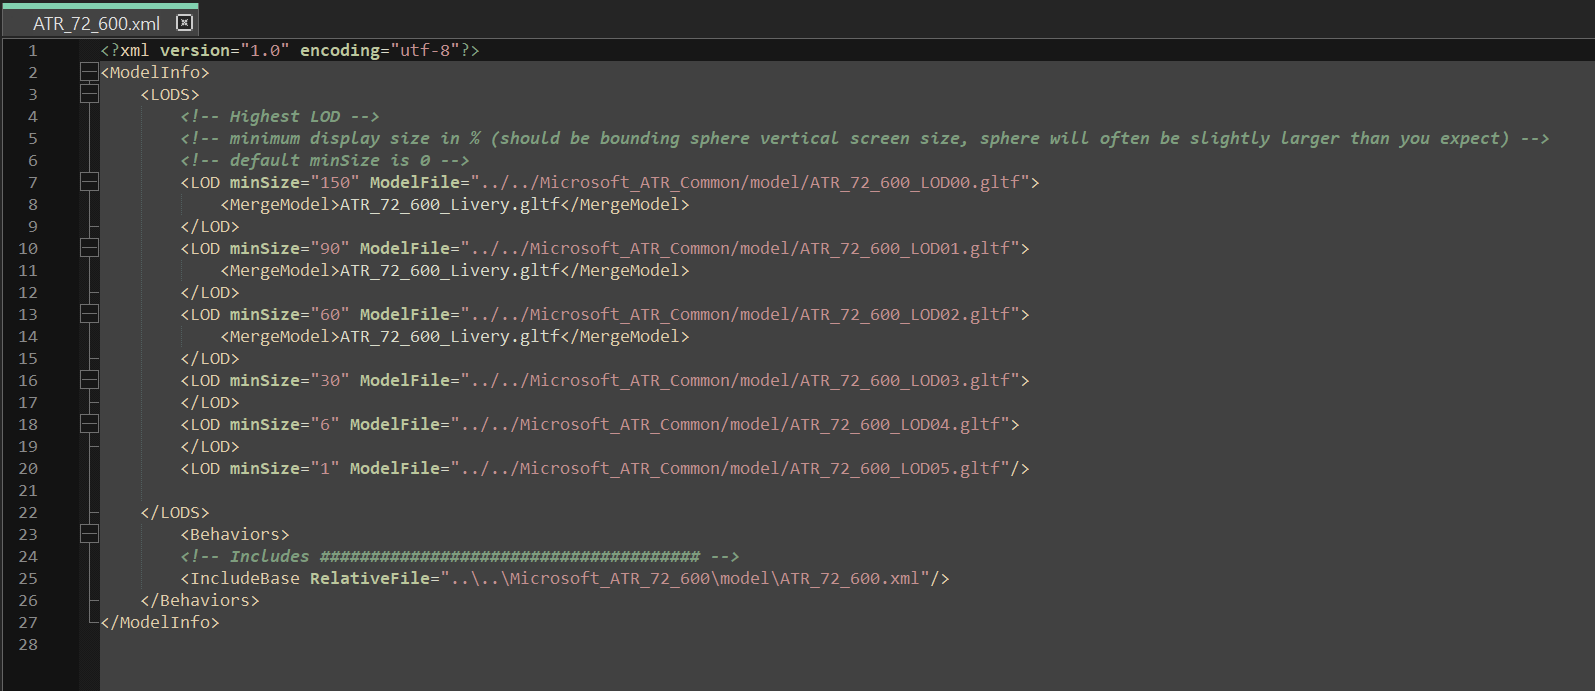Click the 'Highest LOD' comment
1595x691 pixels.
click(280, 116)
